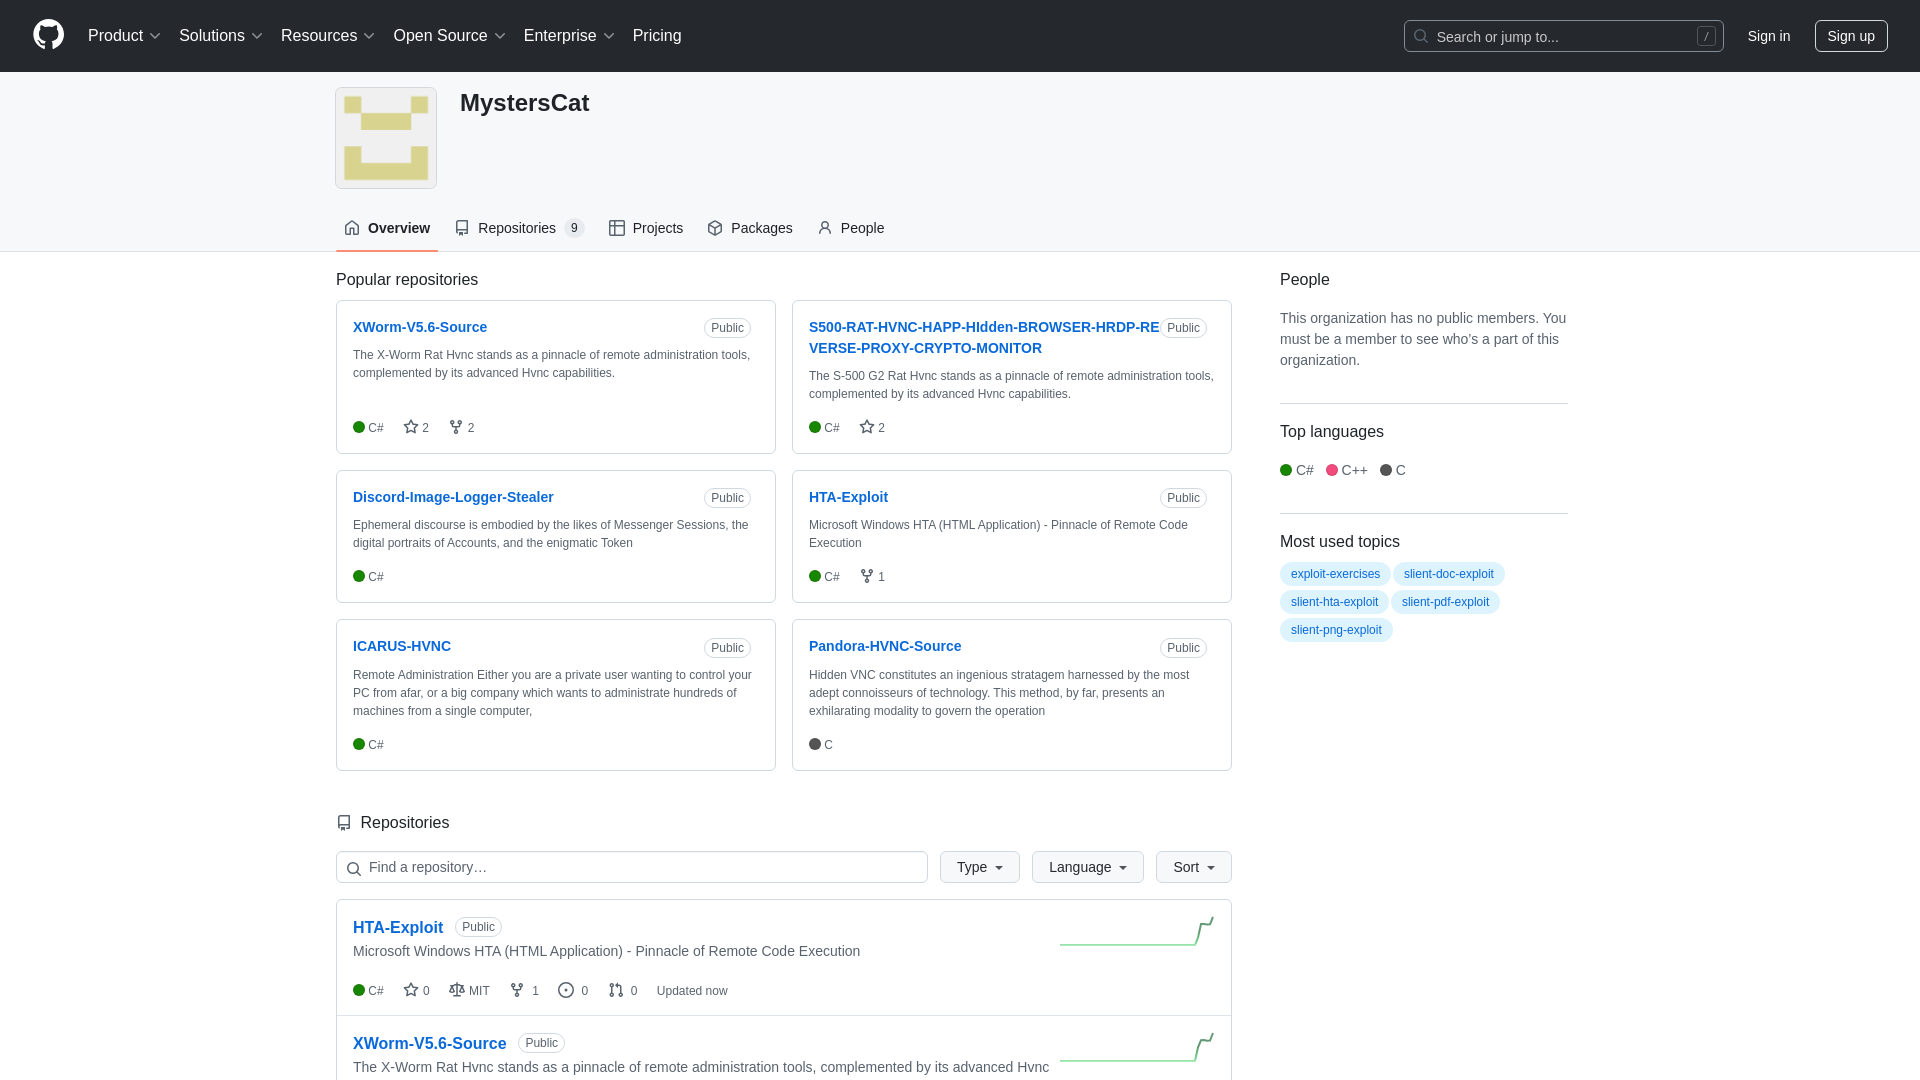Click Sign in link
The width and height of the screenshot is (1920, 1080).
[1769, 36]
